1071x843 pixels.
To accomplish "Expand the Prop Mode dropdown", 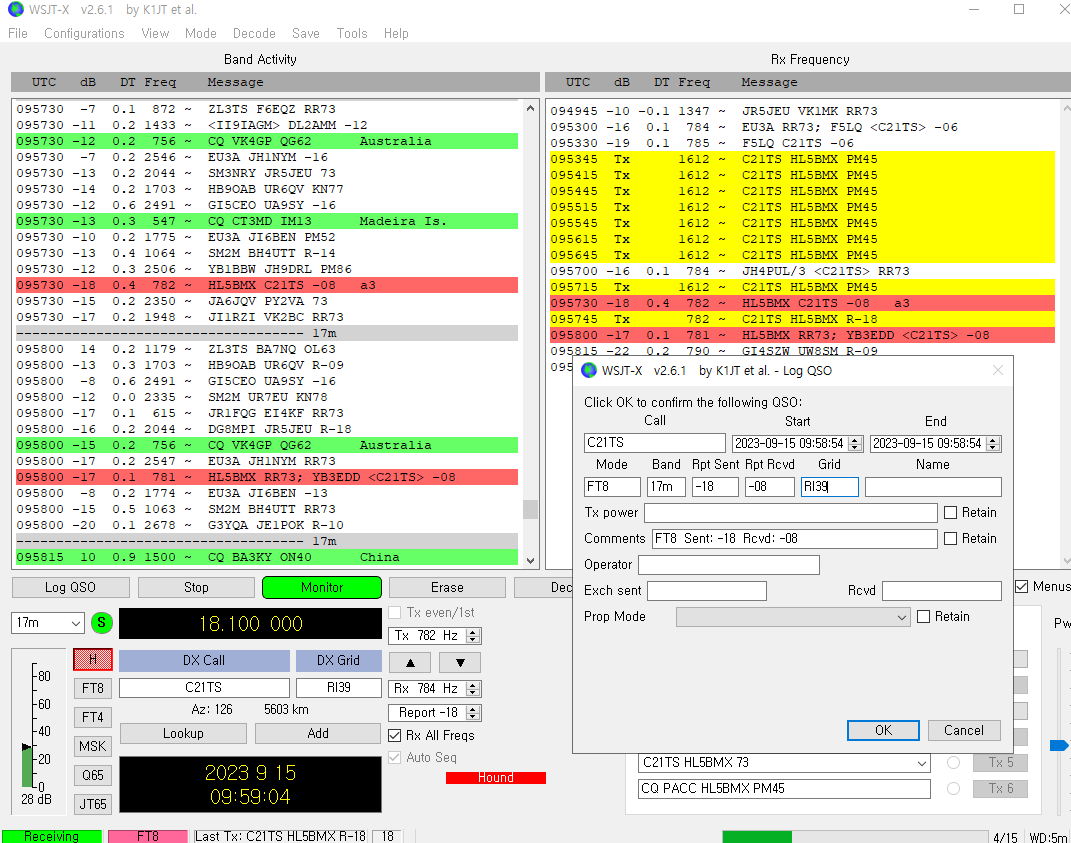I will tap(792, 617).
